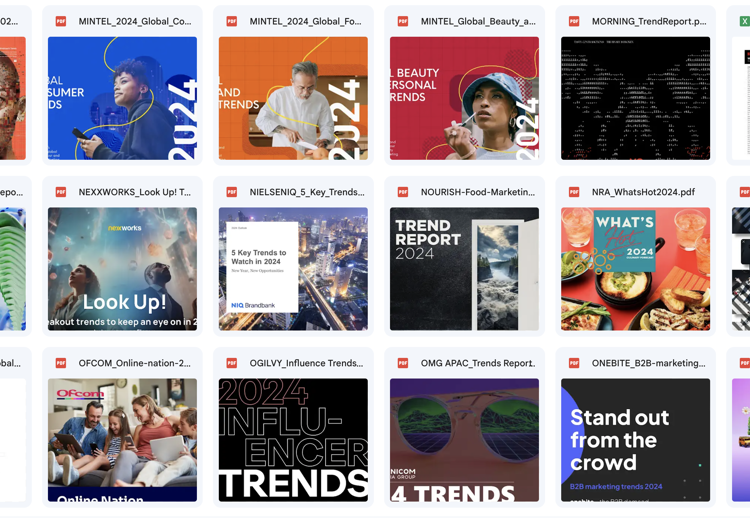Open the 2024 Influencer Trends cover thumbnail
This screenshot has height=518, width=750.
[293, 440]
